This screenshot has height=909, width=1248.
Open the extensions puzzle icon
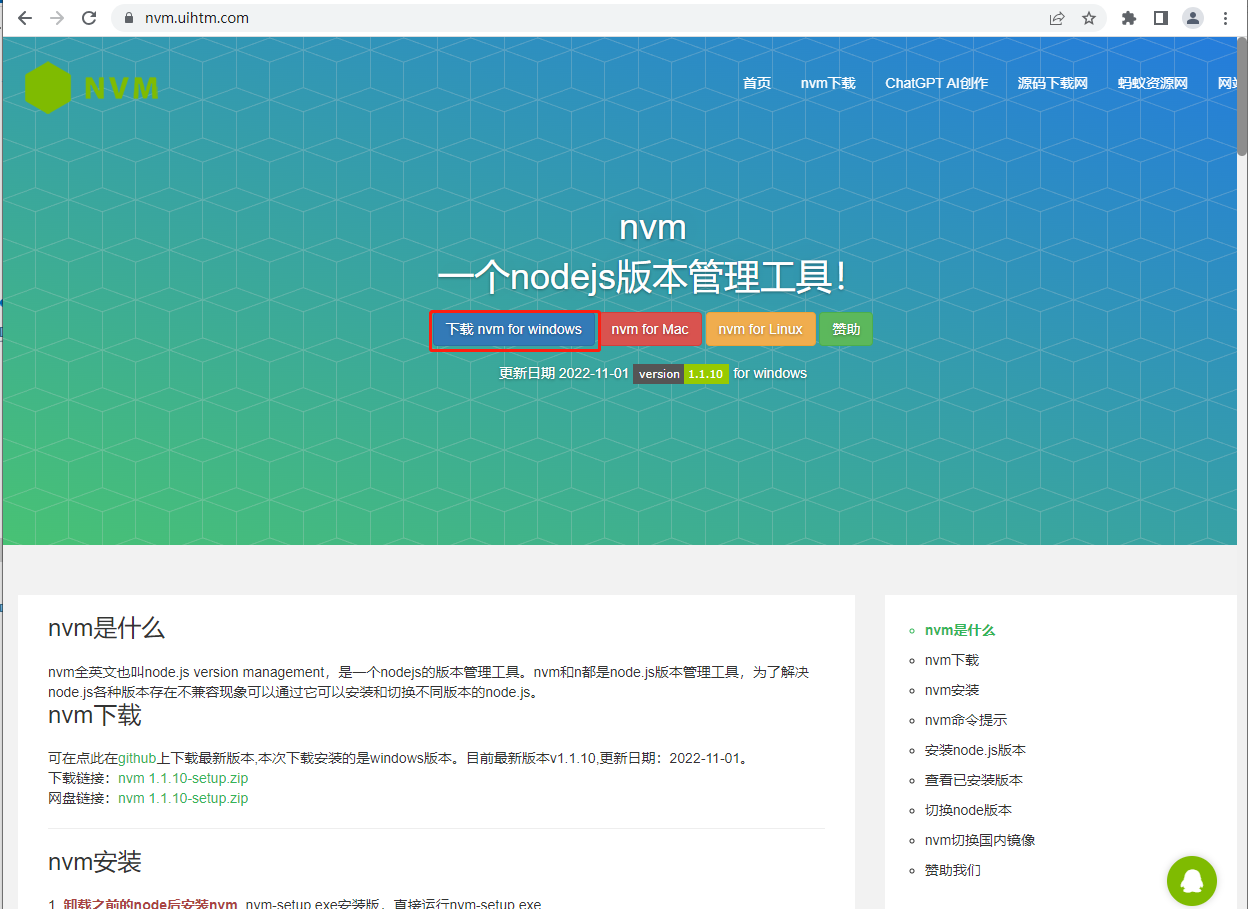click(1129, 18)
